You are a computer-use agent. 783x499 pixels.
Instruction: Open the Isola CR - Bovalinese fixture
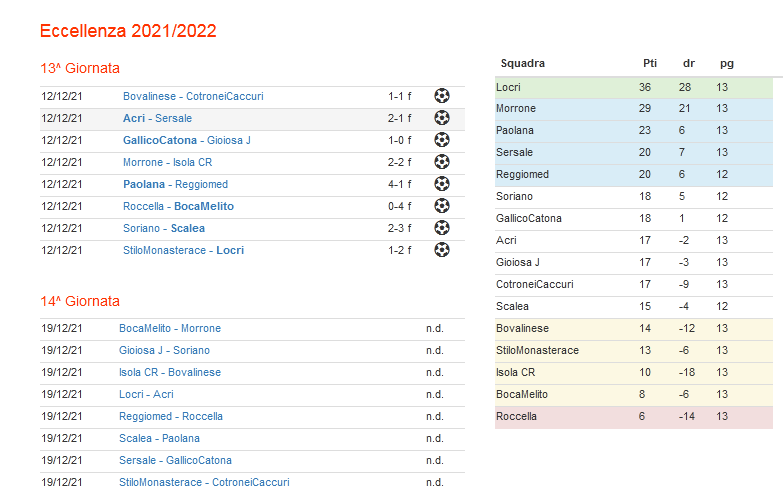[170, 372]
